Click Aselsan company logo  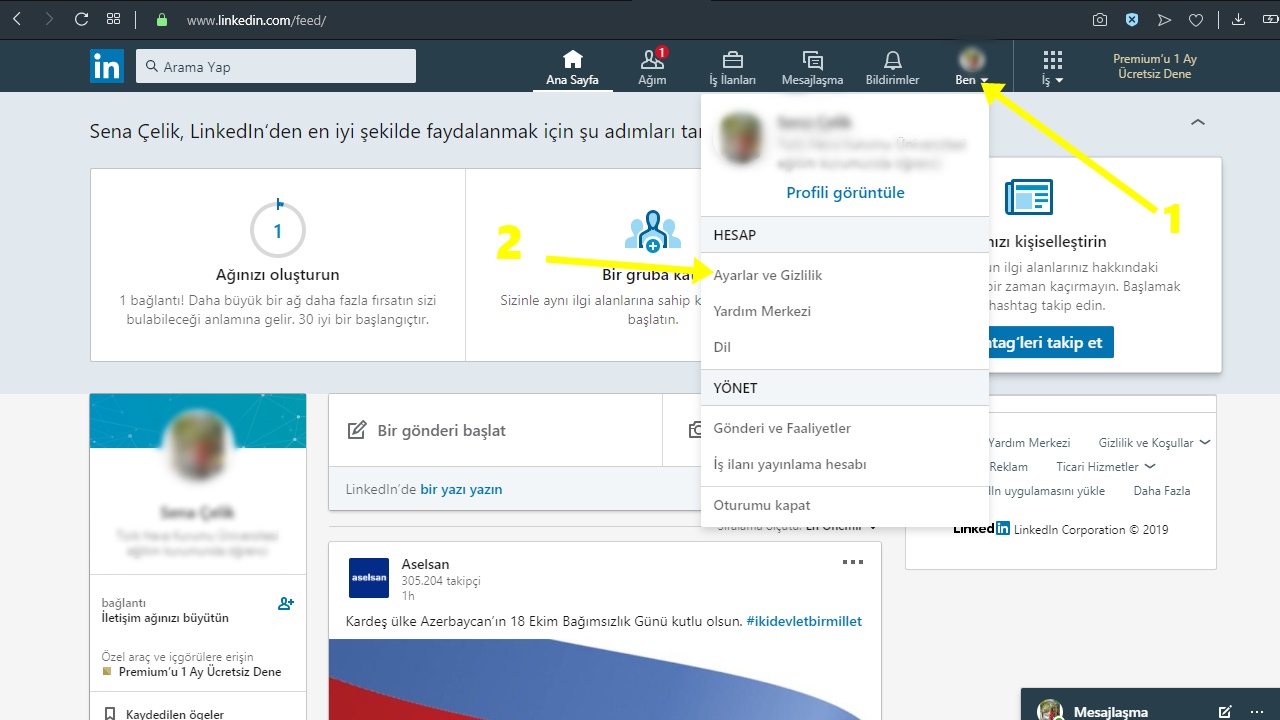(369, 578)
